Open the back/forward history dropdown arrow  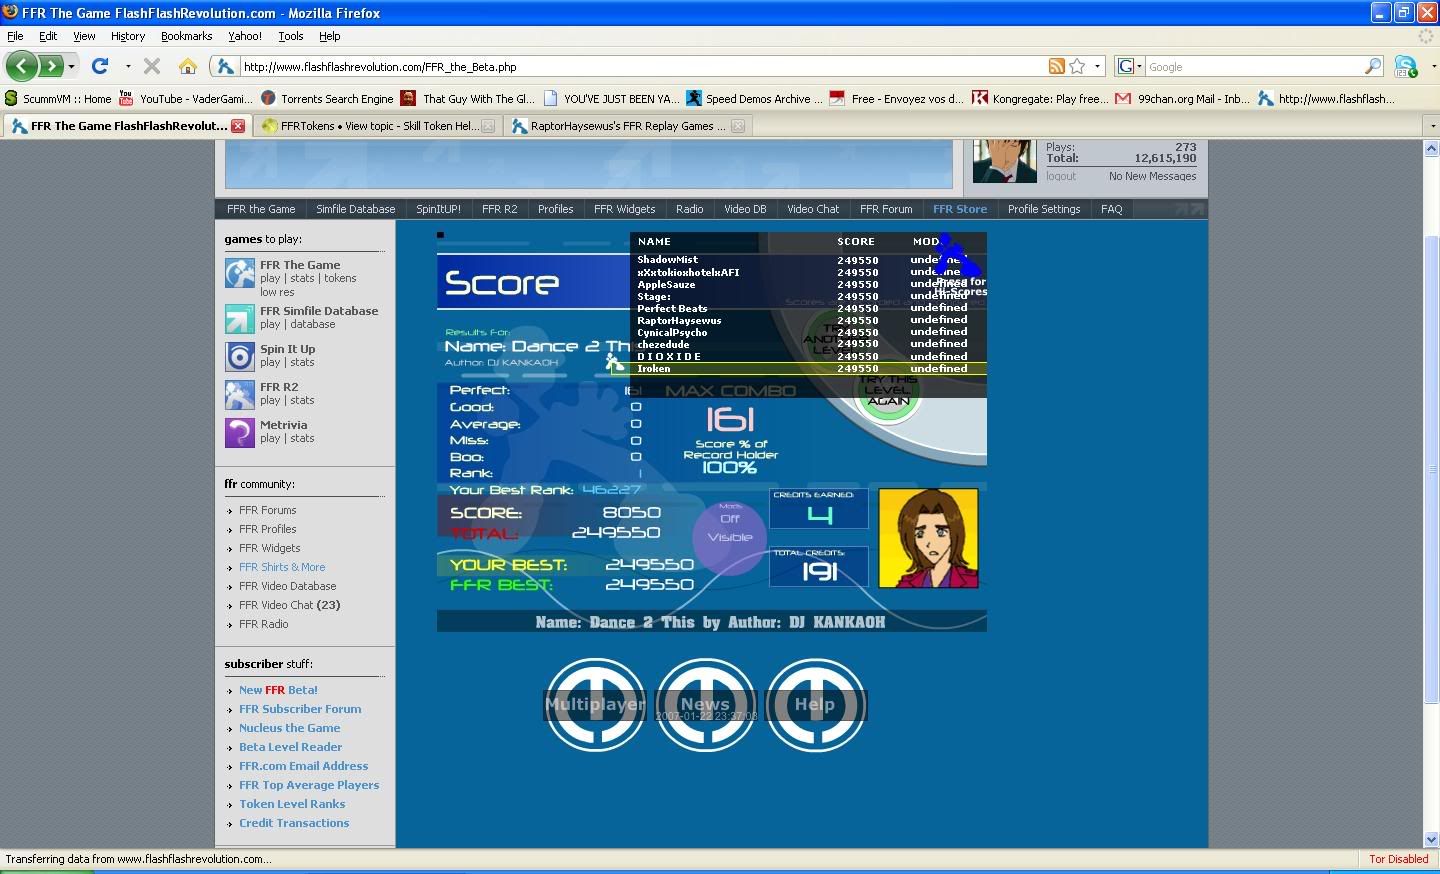click(x=72, y=66)
